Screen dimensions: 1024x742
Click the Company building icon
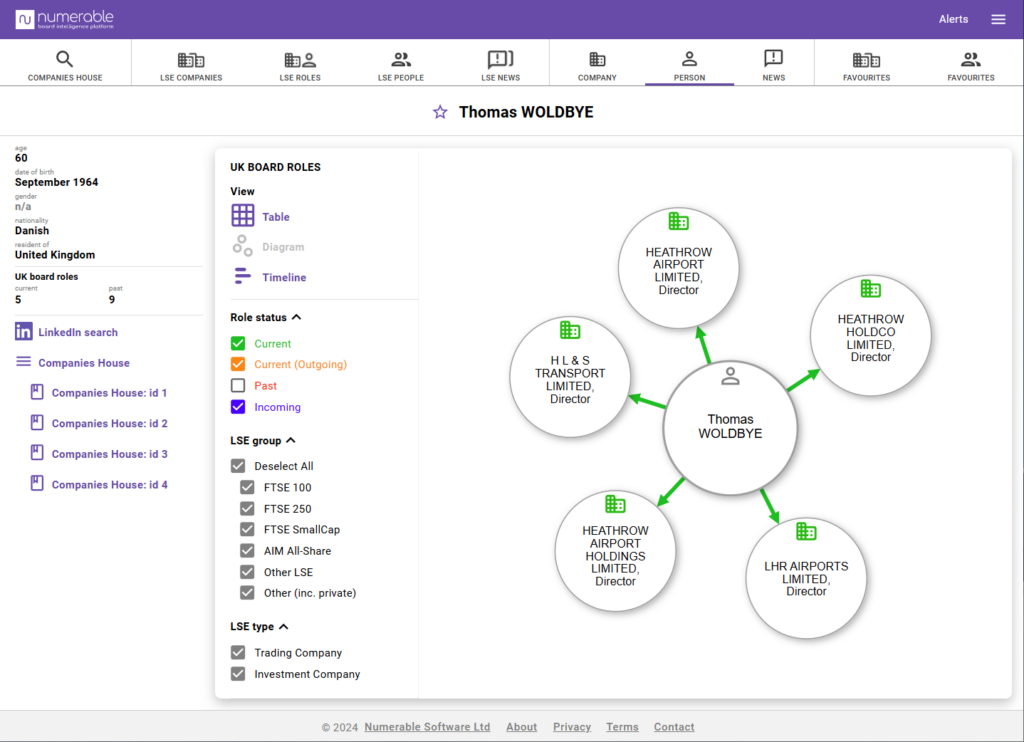click(x=597, y=59)
